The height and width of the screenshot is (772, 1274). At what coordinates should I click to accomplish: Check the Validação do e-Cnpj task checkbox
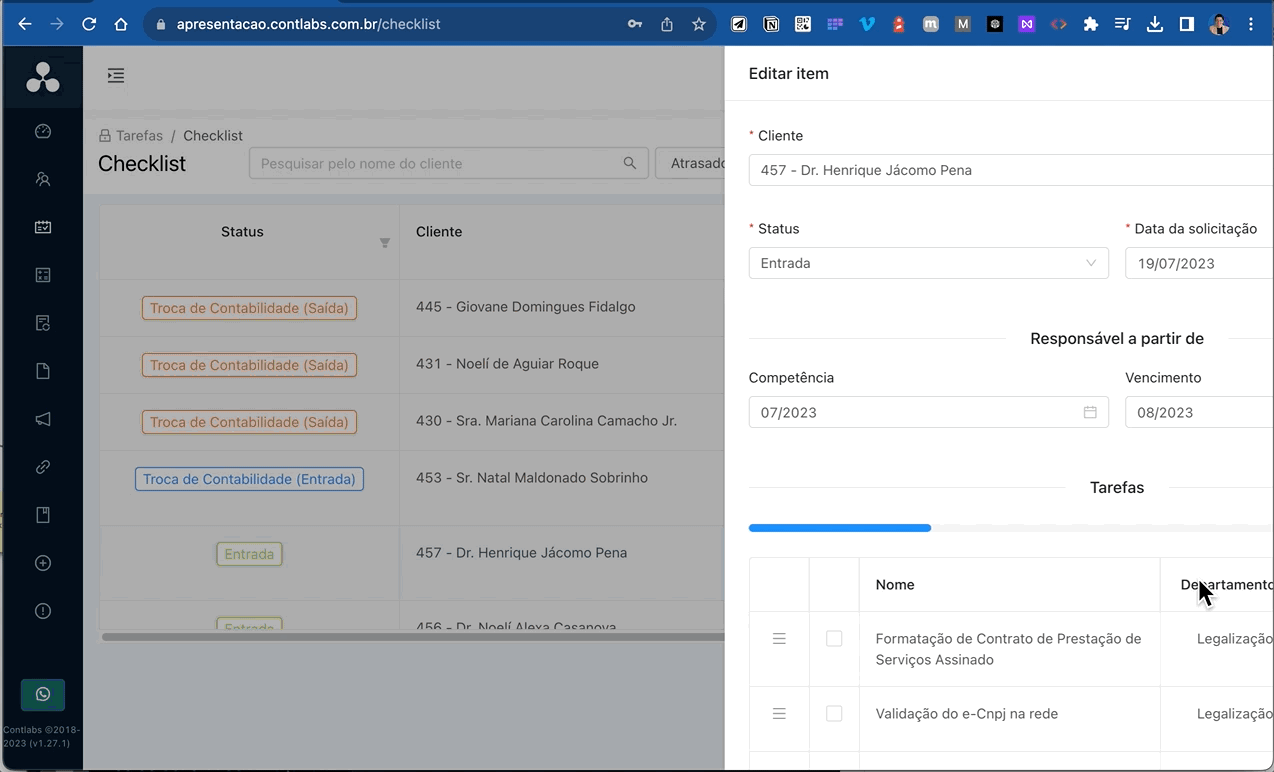point(834,713)
